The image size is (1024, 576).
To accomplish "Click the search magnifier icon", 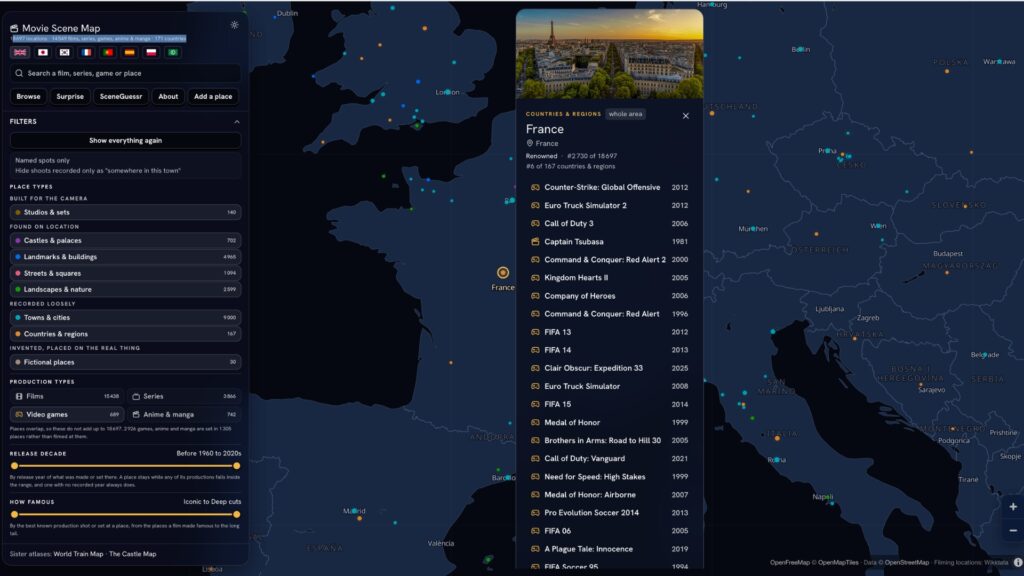I will (x=19, y=73).
